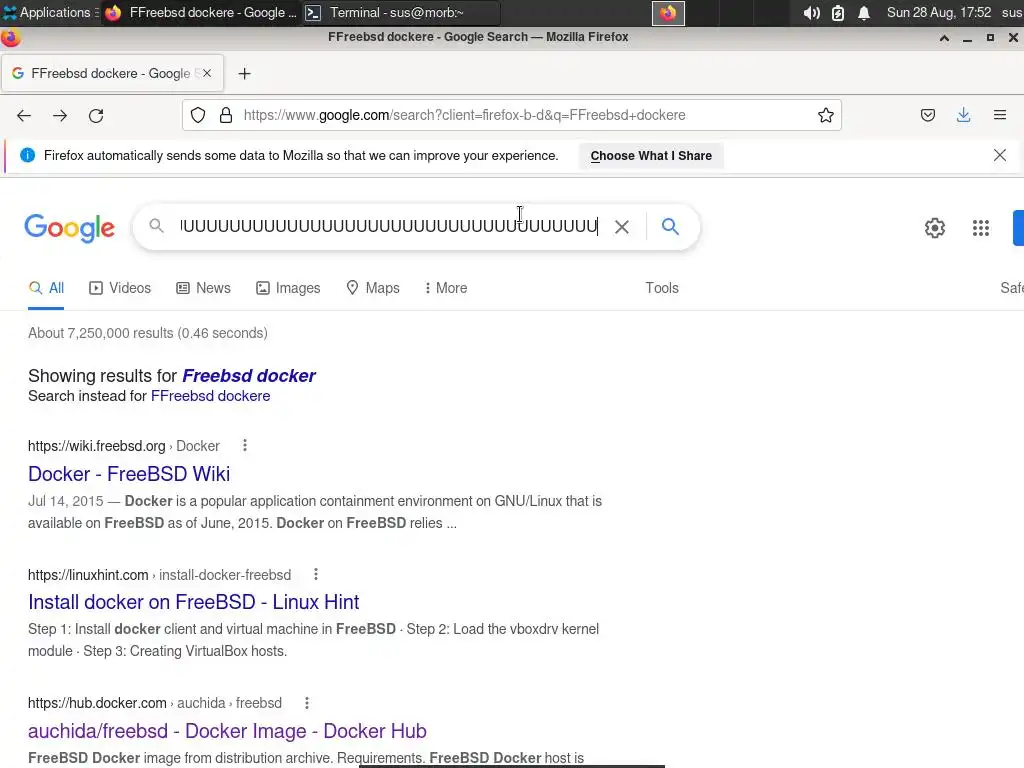
Task: Switch to Videos results tab
Action: coord(120,288)
